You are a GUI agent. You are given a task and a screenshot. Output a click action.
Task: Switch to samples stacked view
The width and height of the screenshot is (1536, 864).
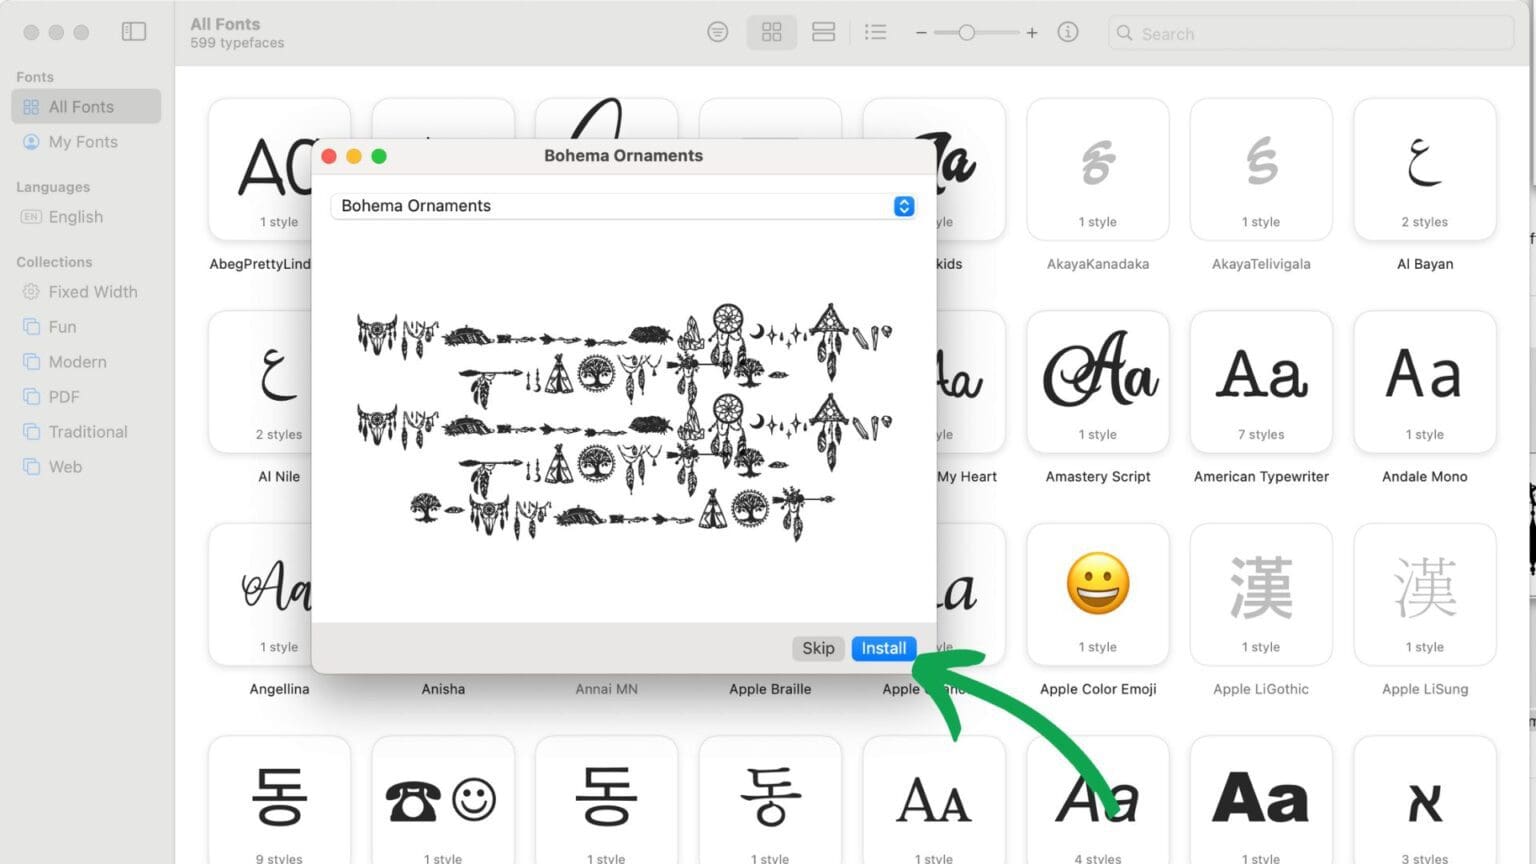(823, 32)
